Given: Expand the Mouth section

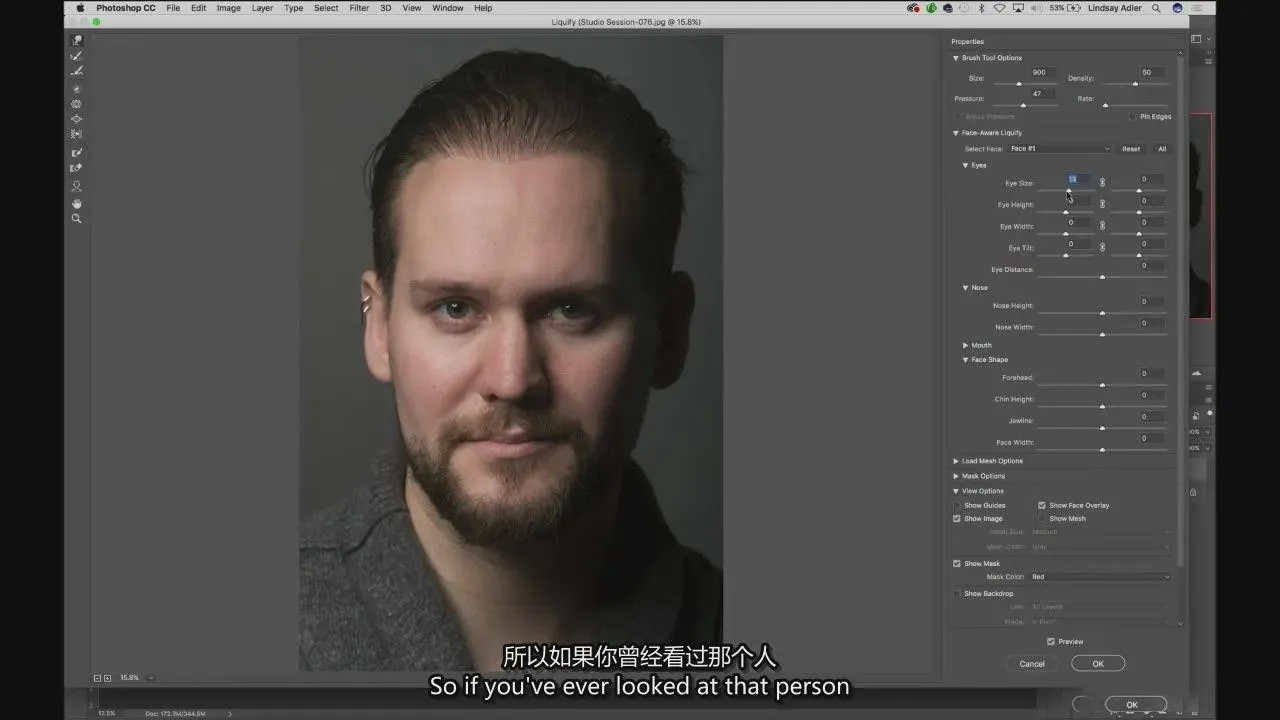Looking at the screenshot, I should (x=966, y=346).
